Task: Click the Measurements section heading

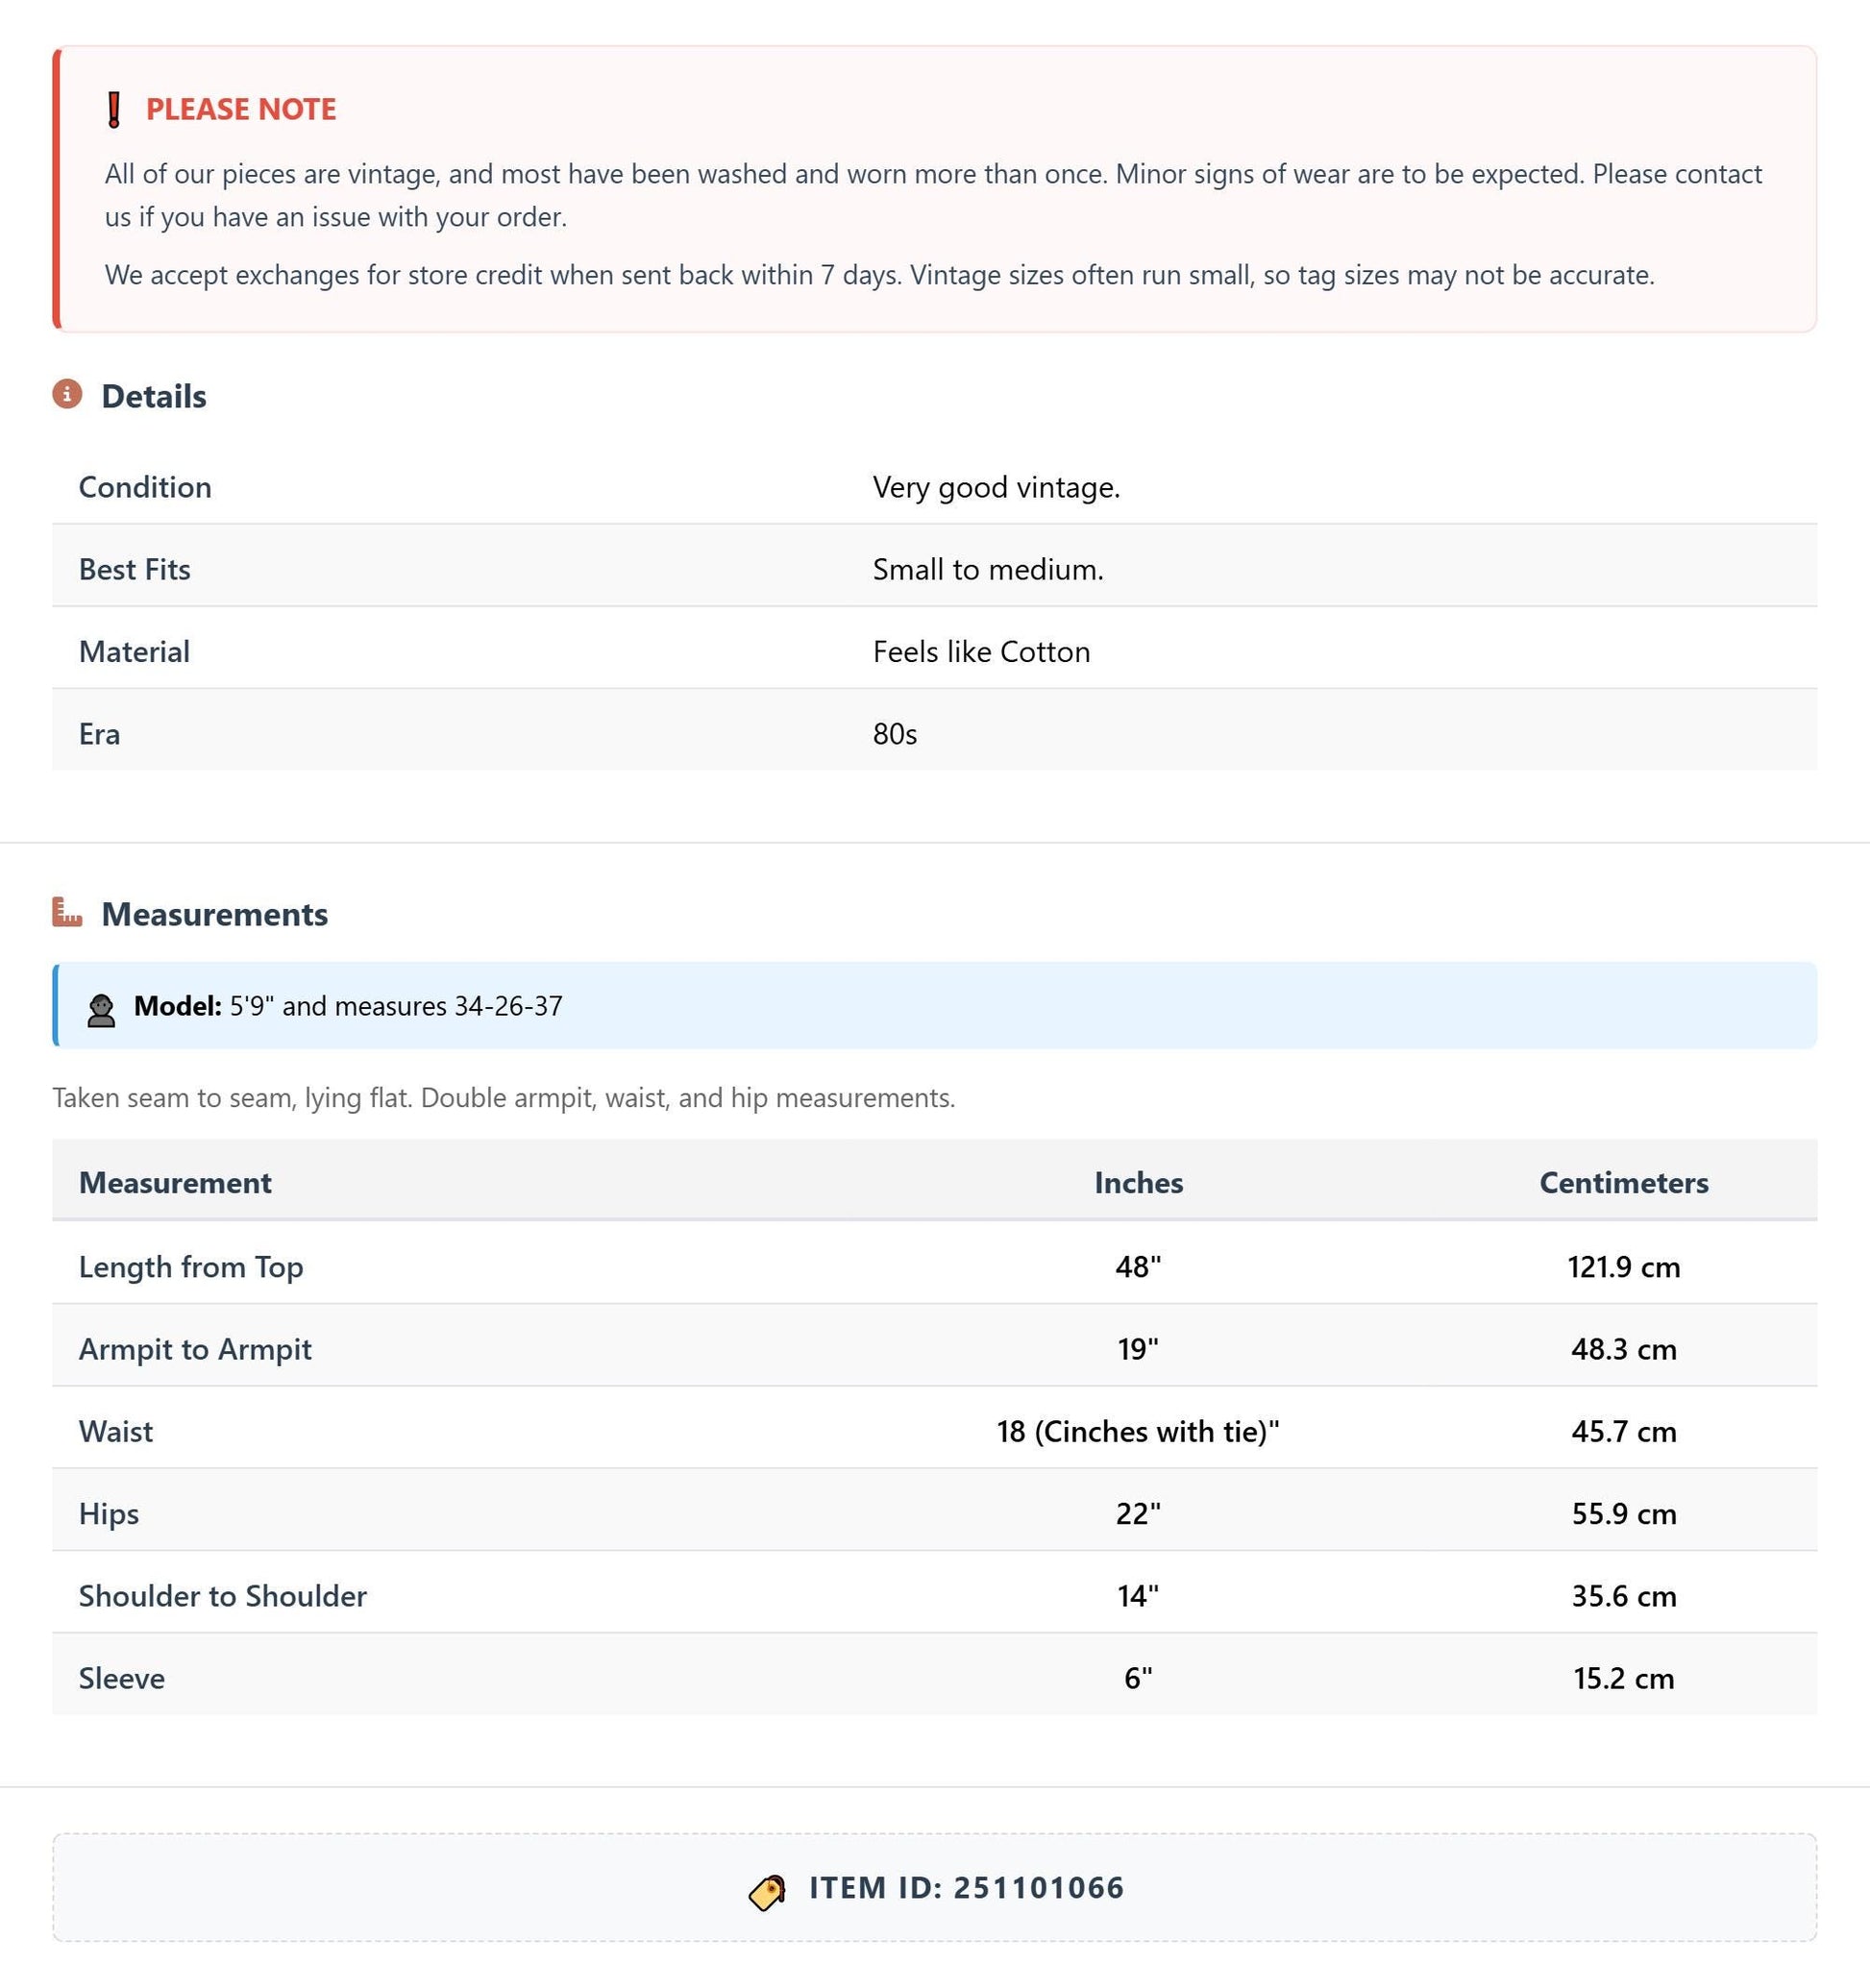Action: pos(215,914)
